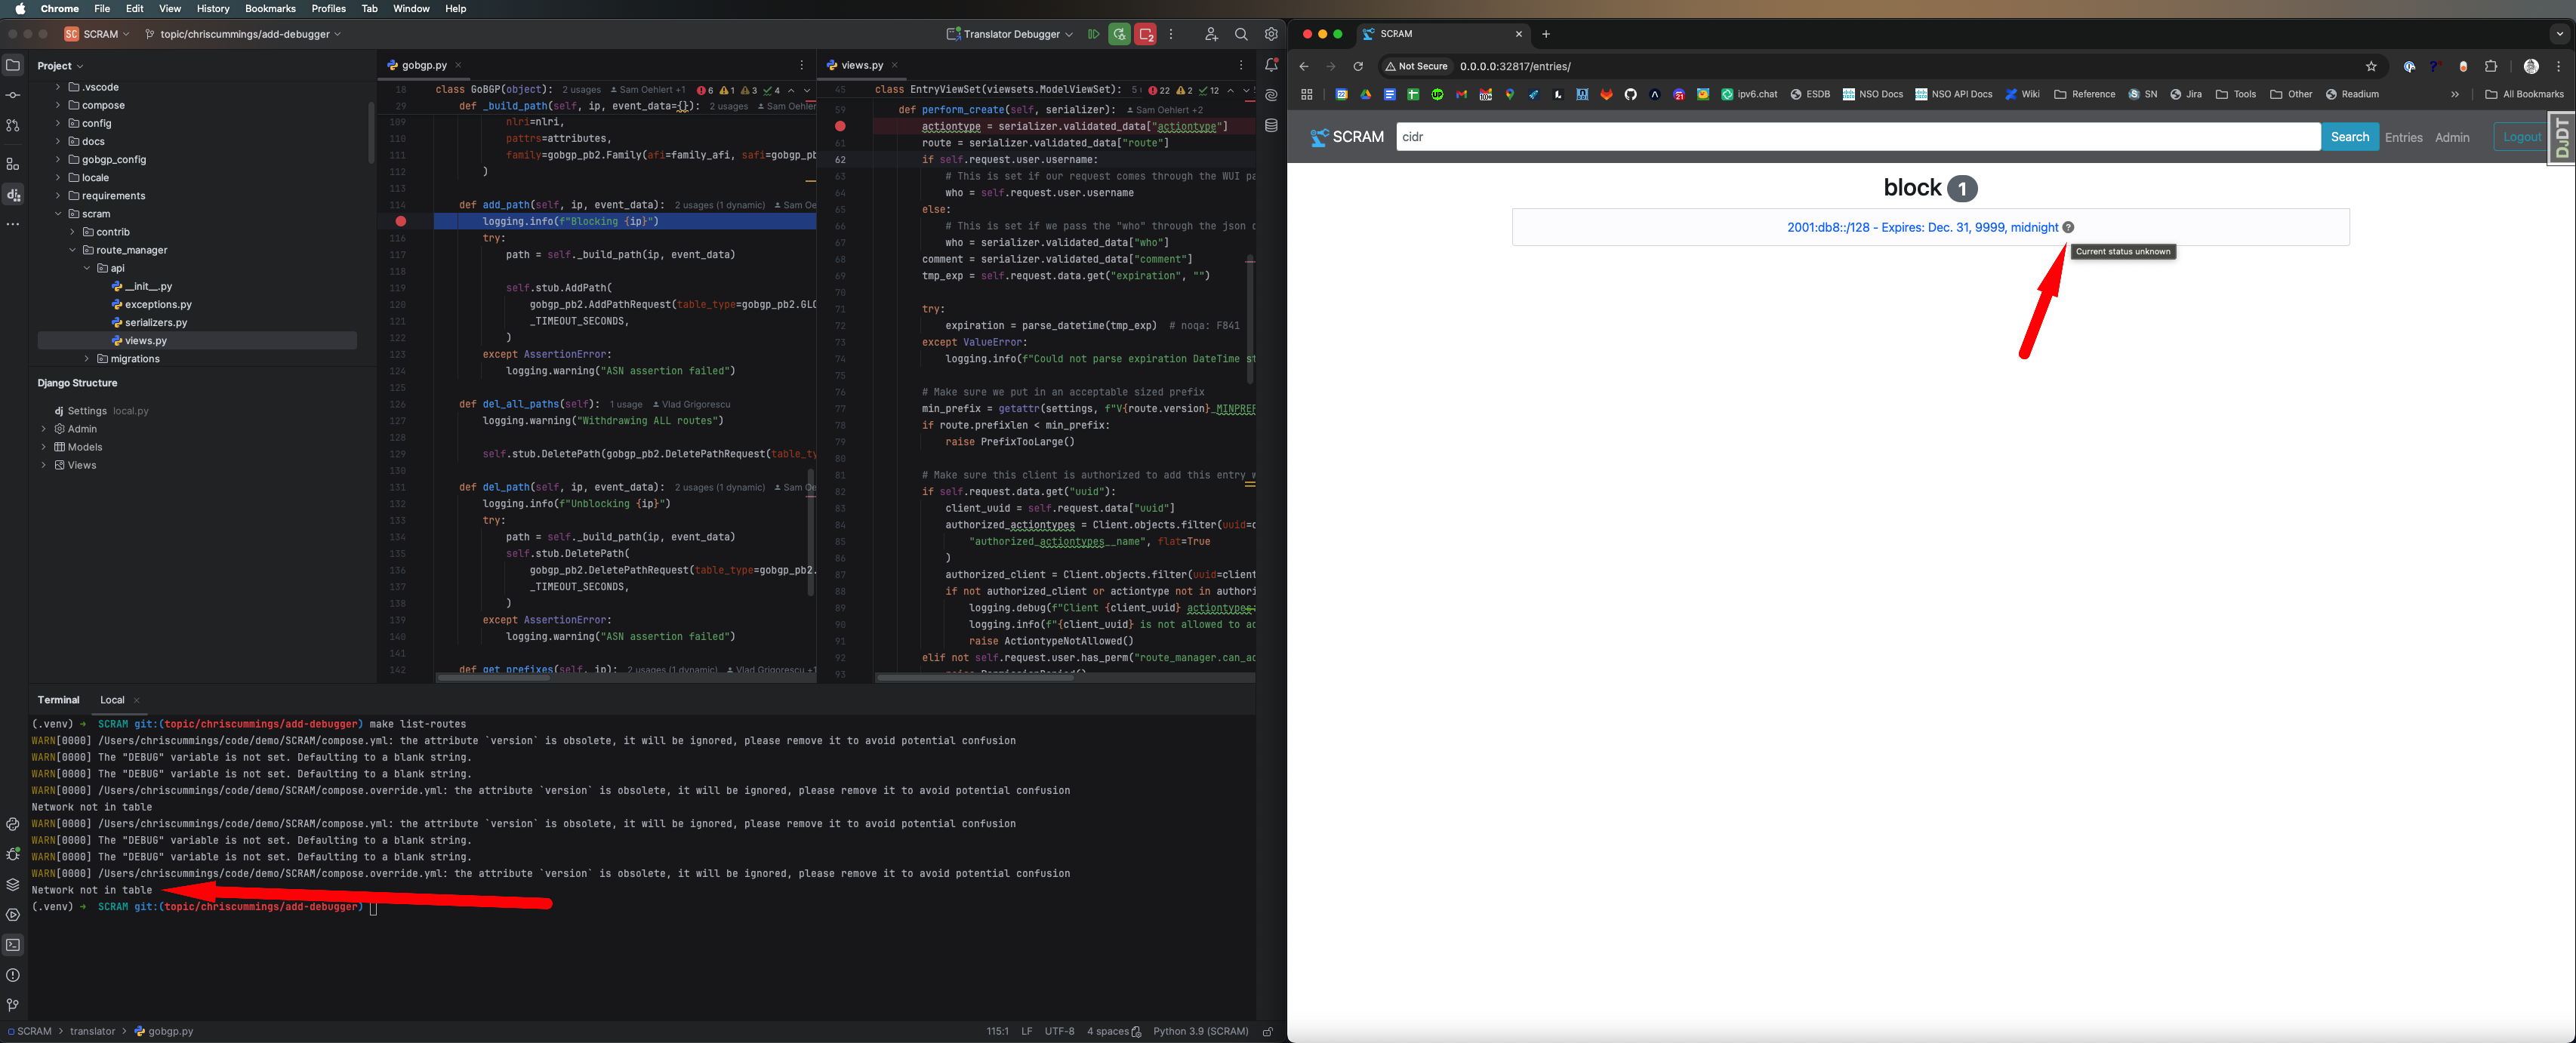Viewport: 2576px width, 1043px height.
Task: Click Search Everywhere magnifier in PyCharm
Action: (x=1241, y=34)
